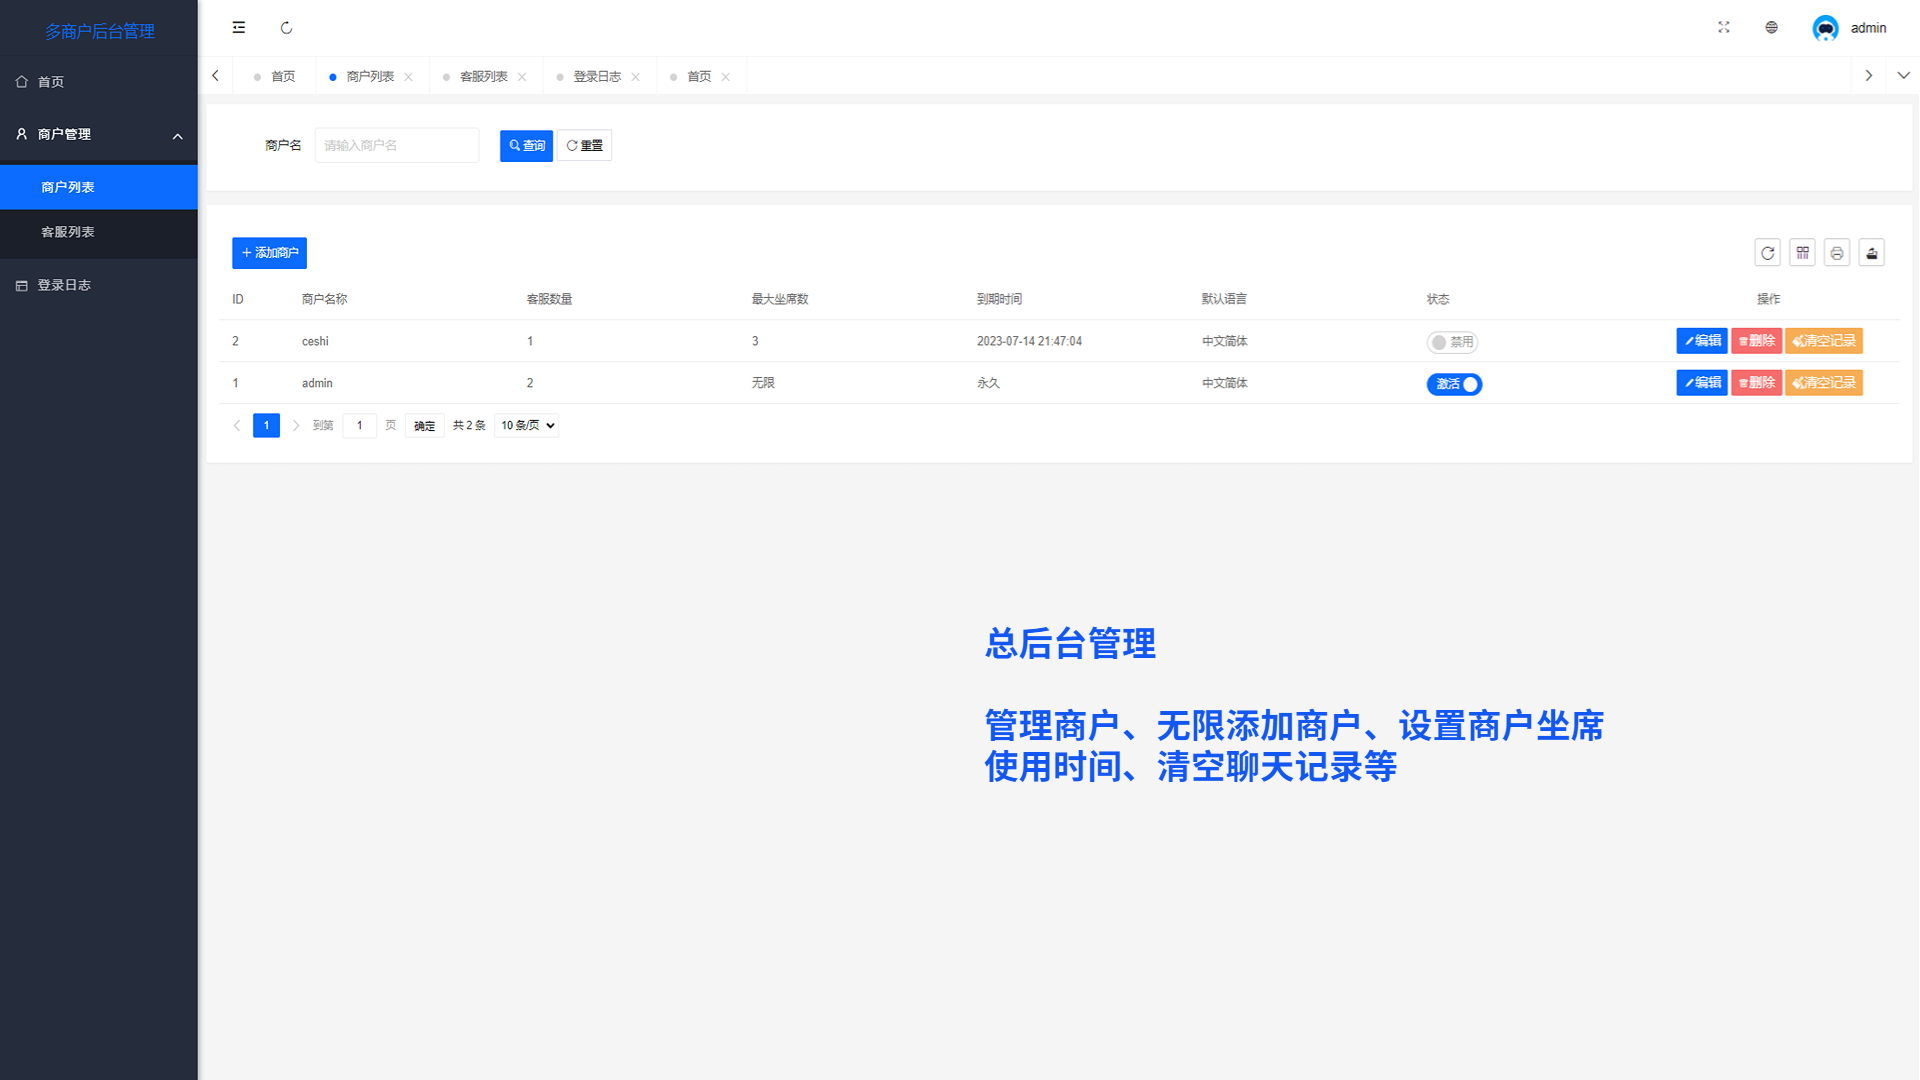Enter fullscreen using the expand icon
This screenshot has width=1920, height=1080.
tap(1723, 28)
